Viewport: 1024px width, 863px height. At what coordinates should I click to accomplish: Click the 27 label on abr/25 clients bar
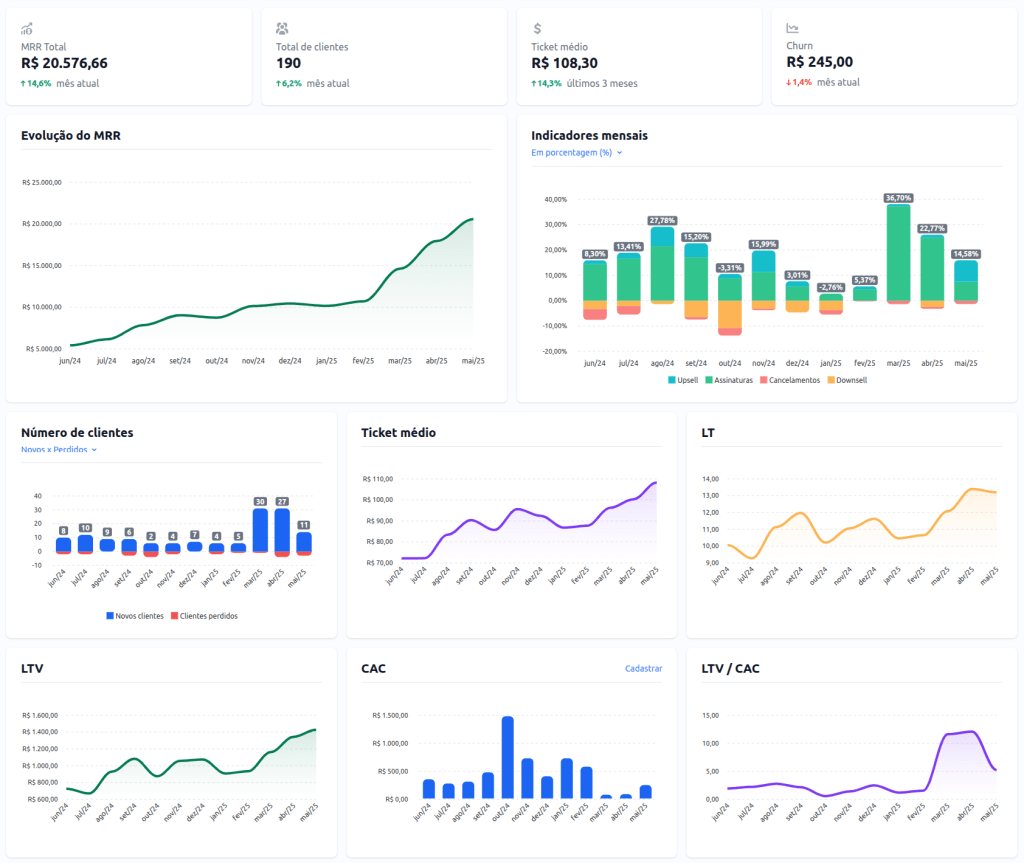(281, 502)
